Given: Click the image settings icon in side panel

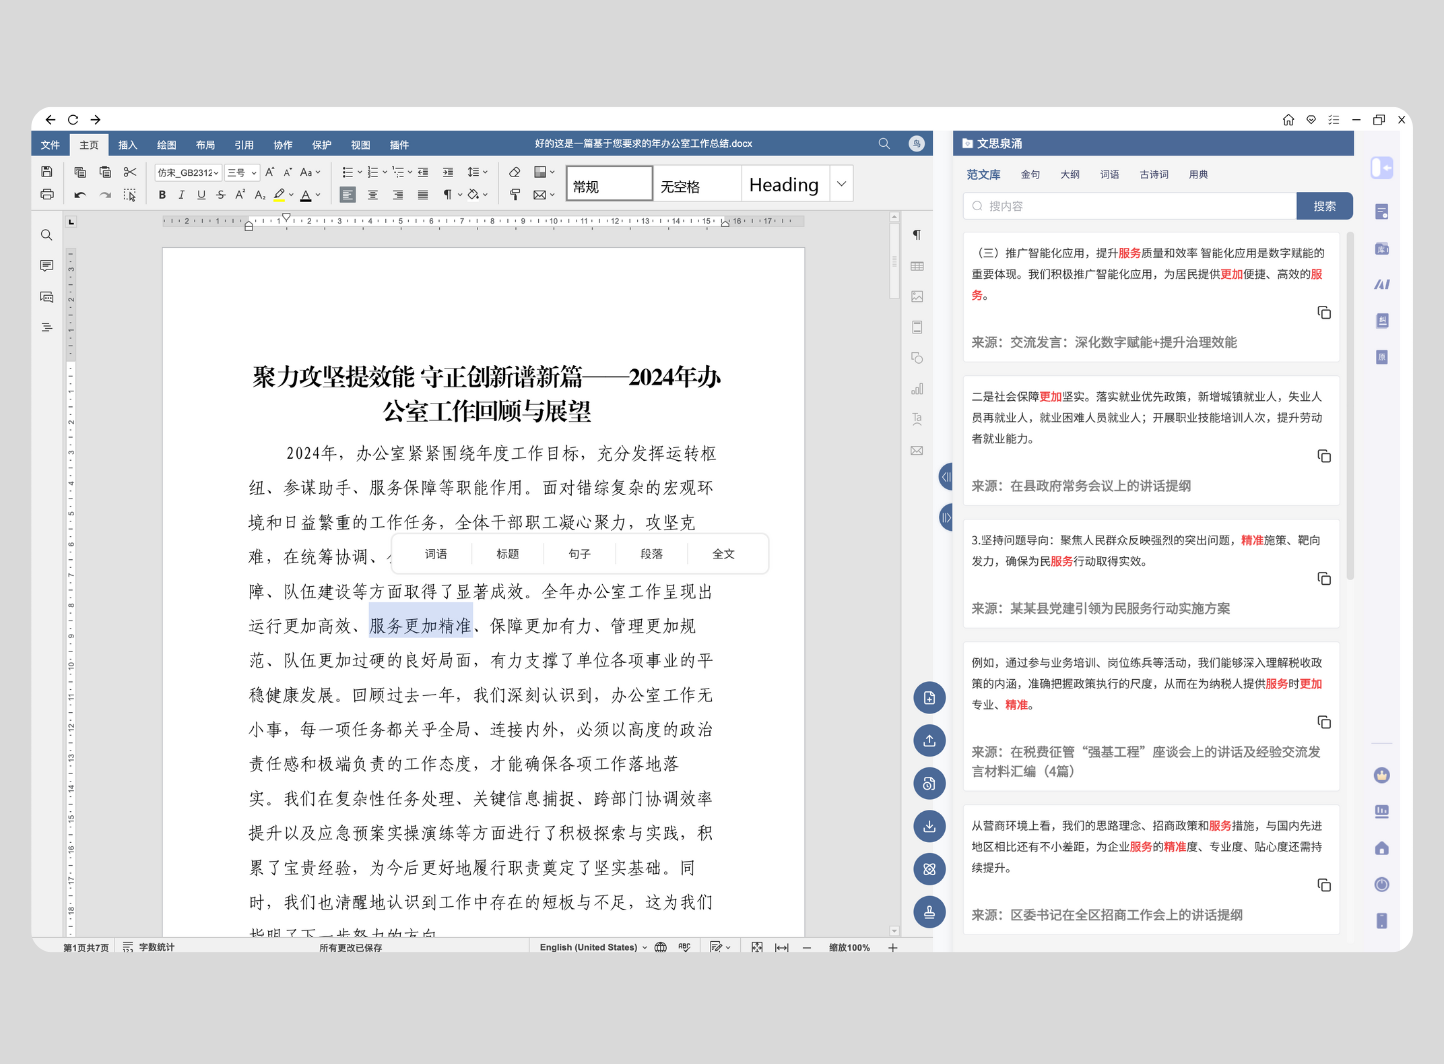Looking at the screenshot, I should (917, 297).
